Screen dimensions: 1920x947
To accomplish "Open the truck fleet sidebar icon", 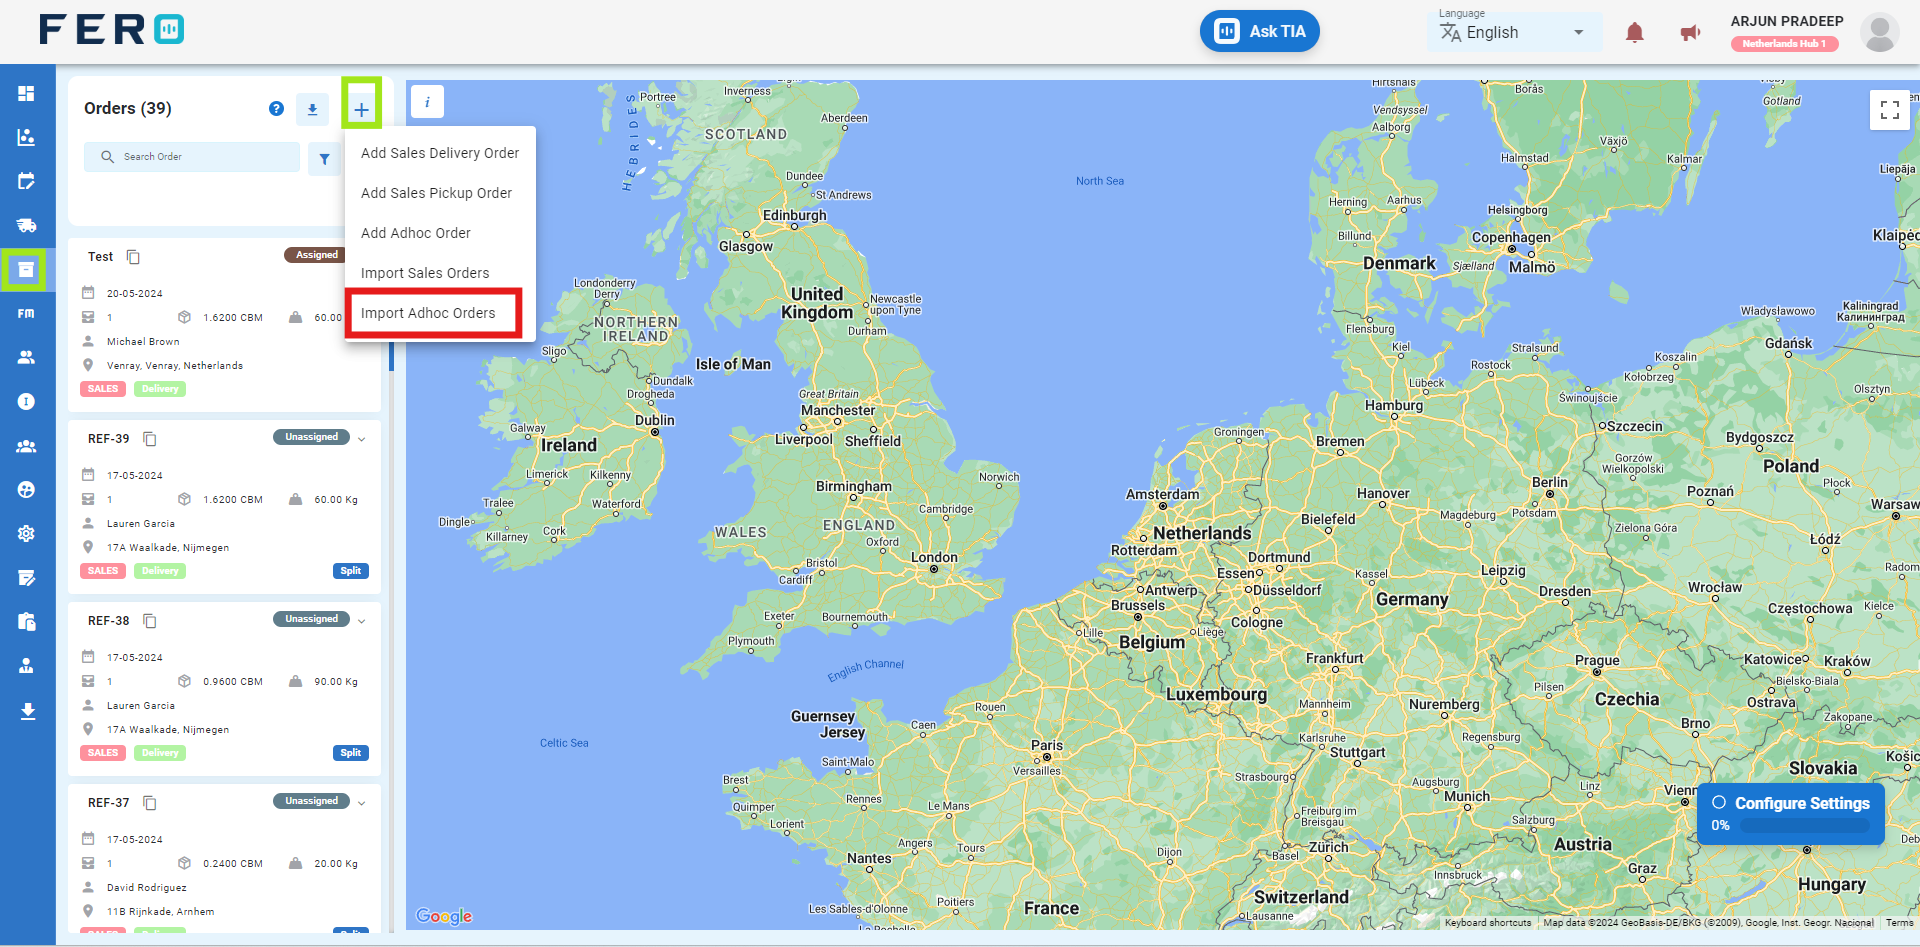I will (27, 225).
